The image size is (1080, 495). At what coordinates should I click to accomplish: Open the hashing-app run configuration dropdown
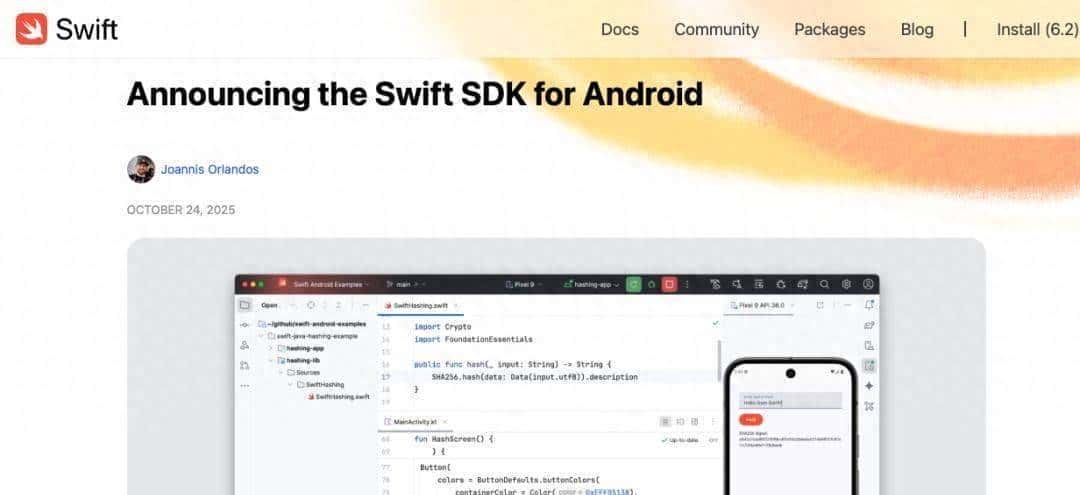[x=592, y=284]
